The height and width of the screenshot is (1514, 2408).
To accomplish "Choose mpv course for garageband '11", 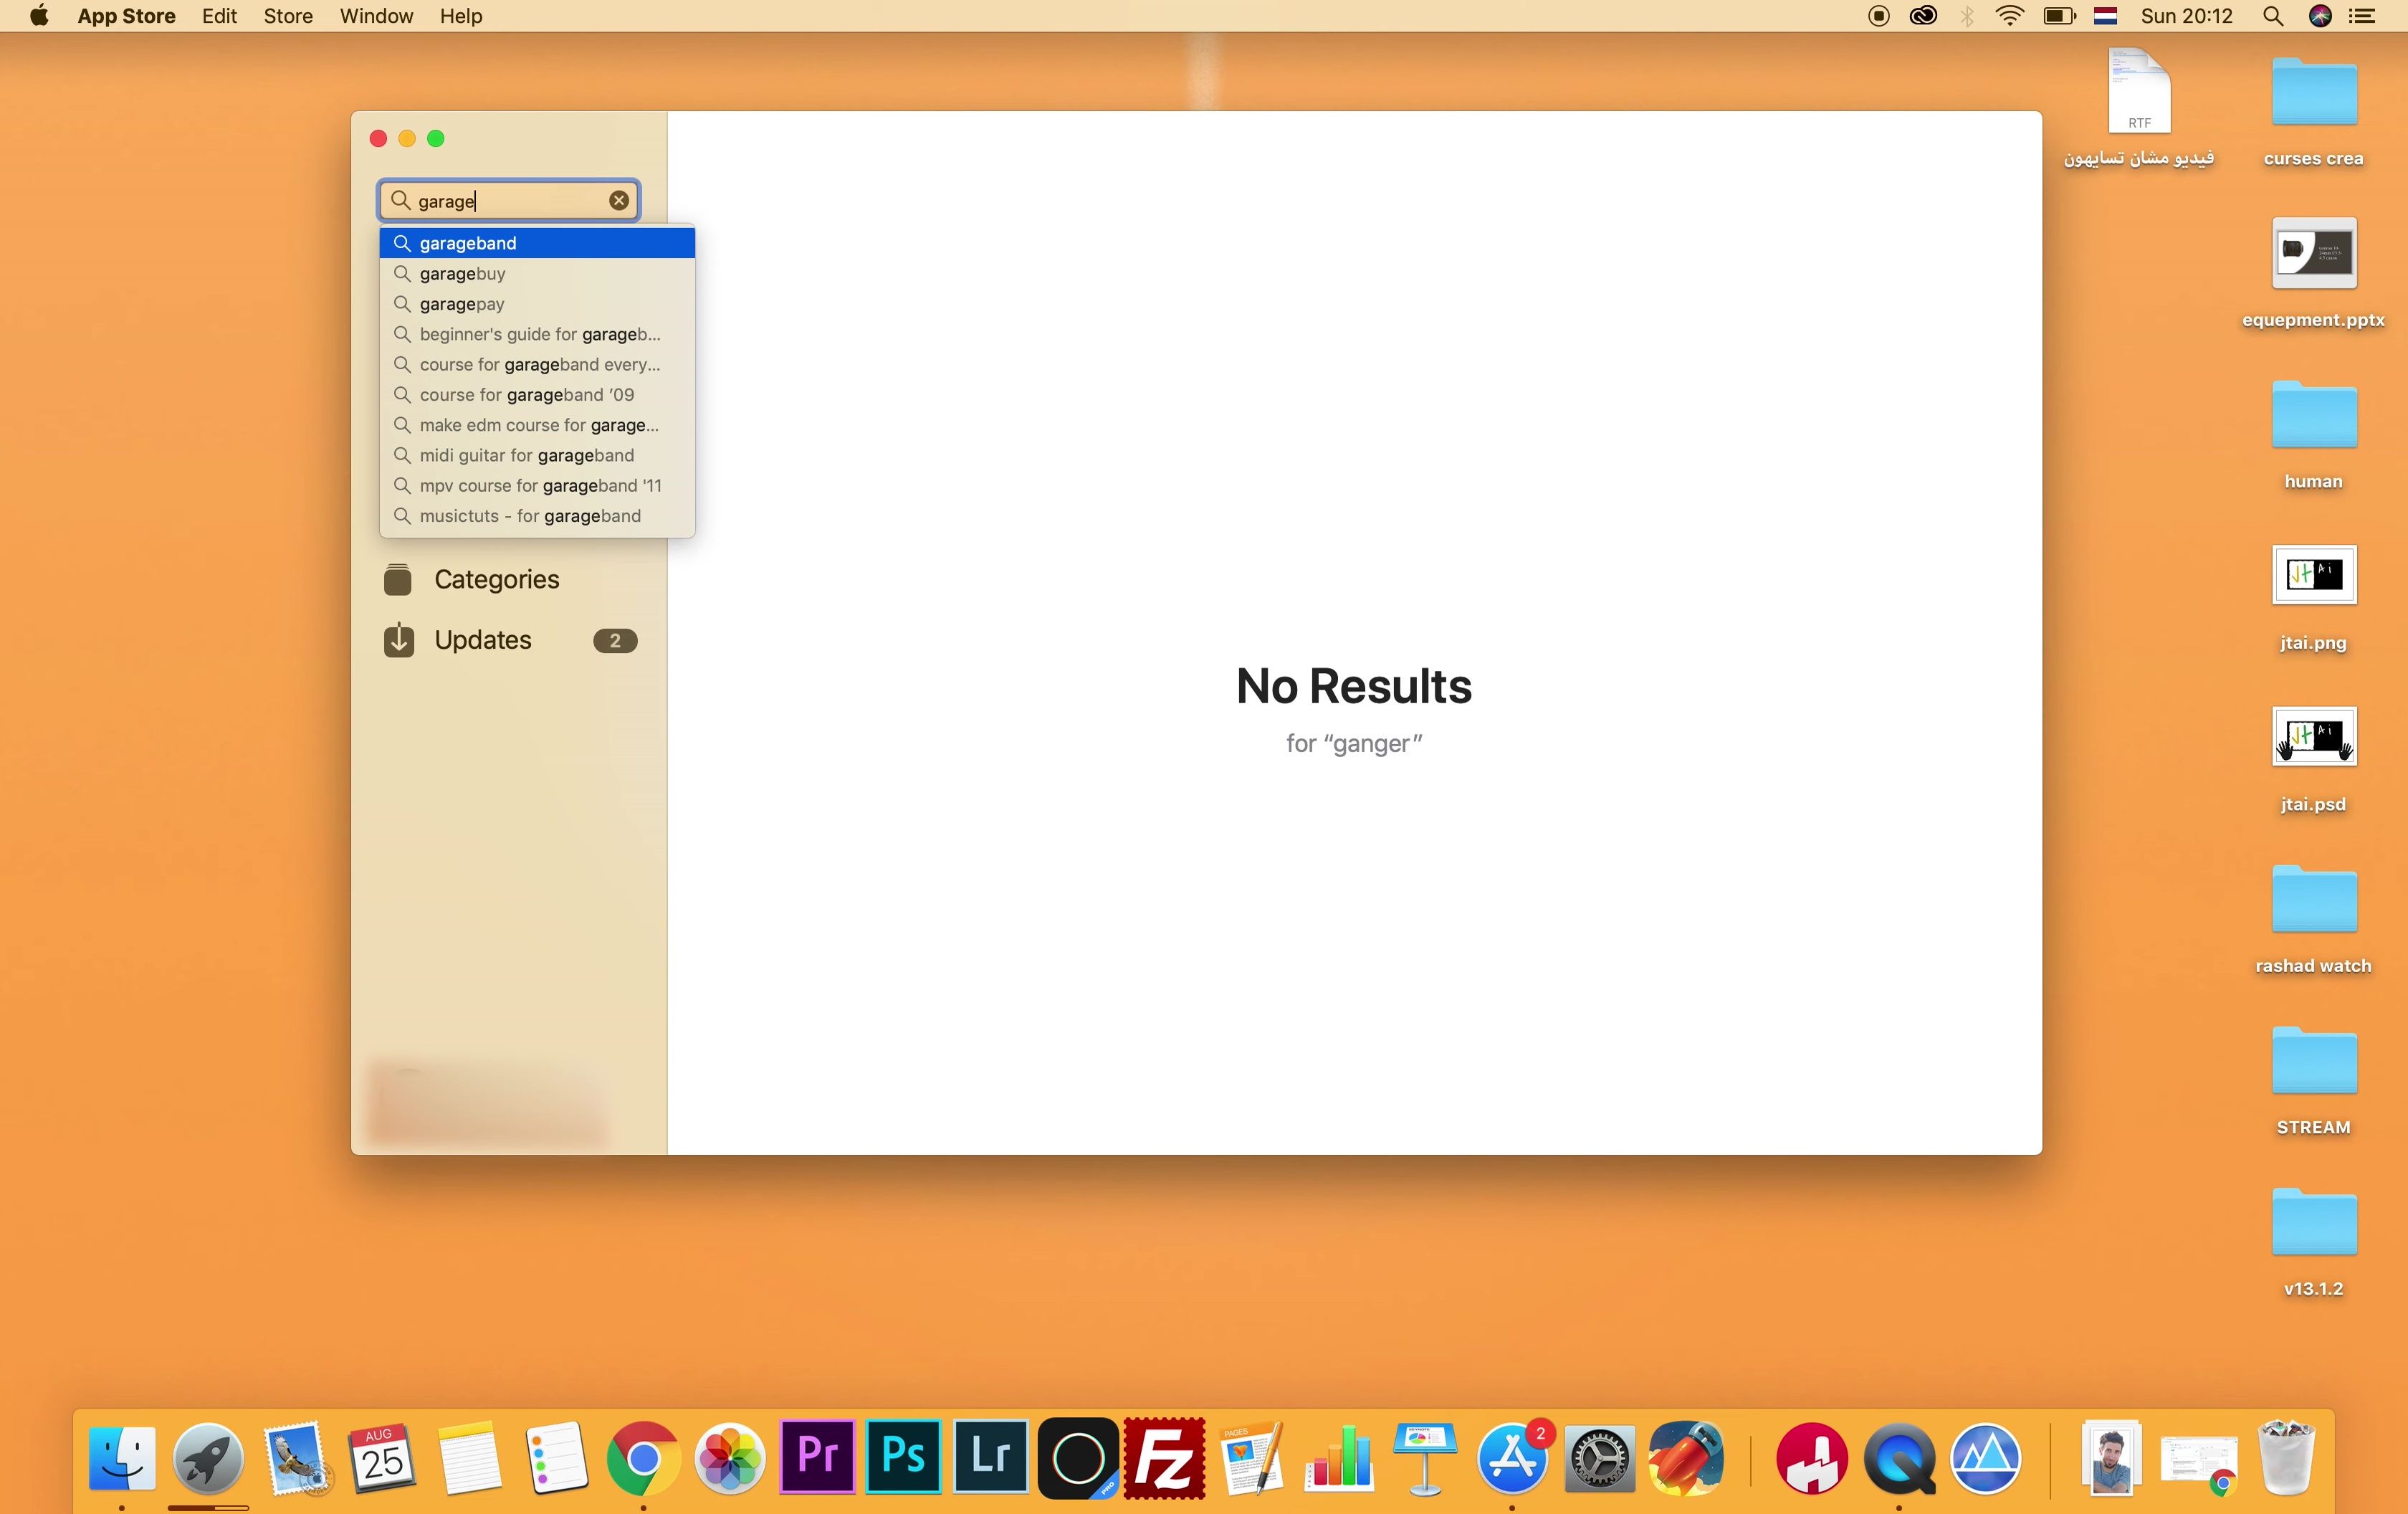I will coord(537,486).
